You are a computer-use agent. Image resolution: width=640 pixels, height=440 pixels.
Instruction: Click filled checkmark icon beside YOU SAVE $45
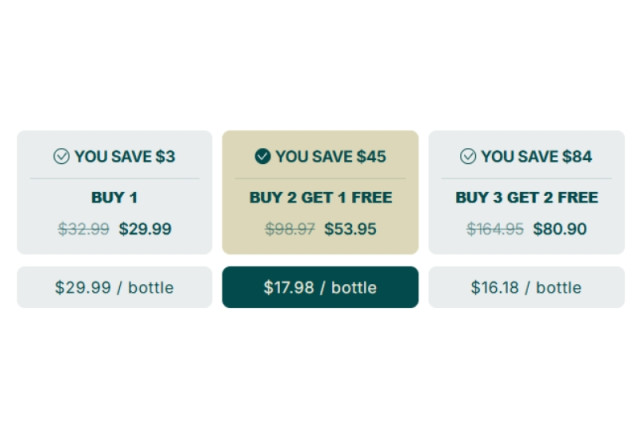coord(263,156)
